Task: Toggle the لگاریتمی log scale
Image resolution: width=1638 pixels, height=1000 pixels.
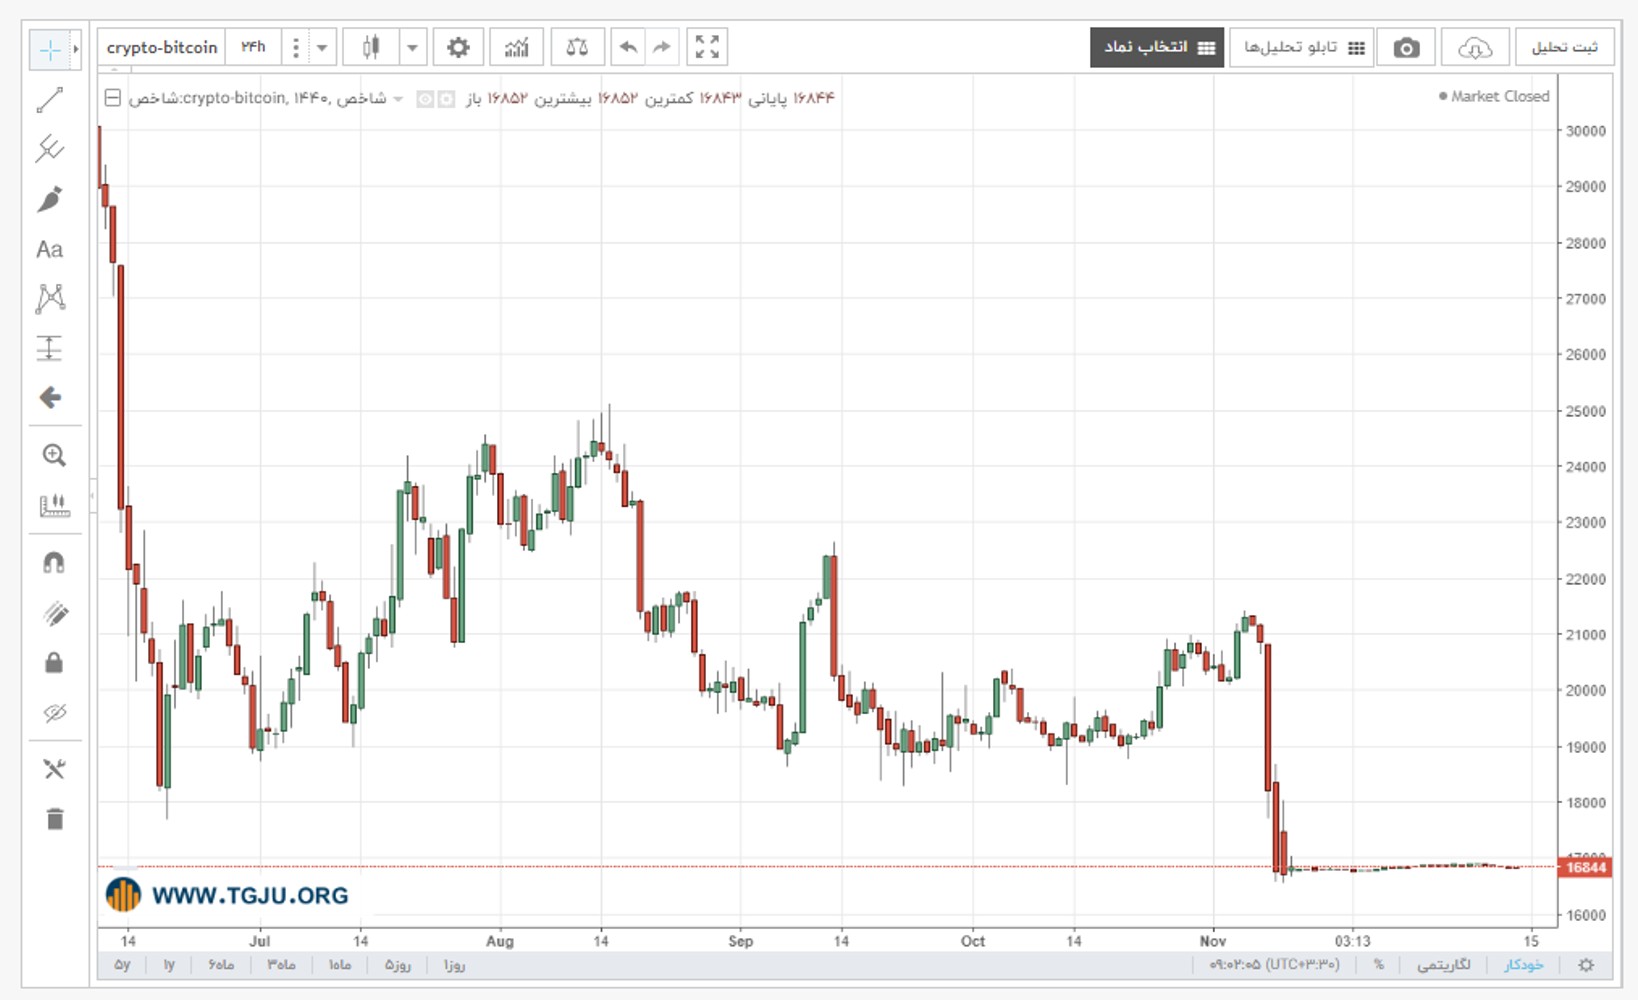Action: pyautogui.click(x=1443, y=965)
